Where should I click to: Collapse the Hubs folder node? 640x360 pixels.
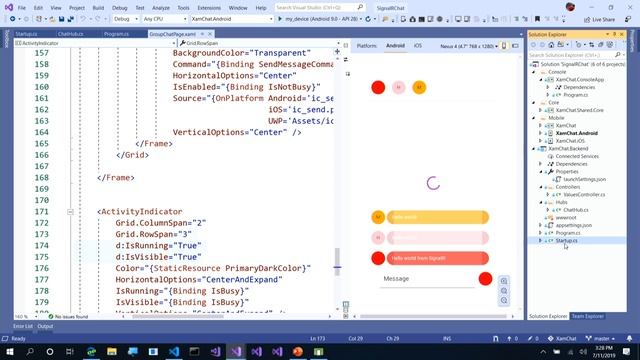540,202
